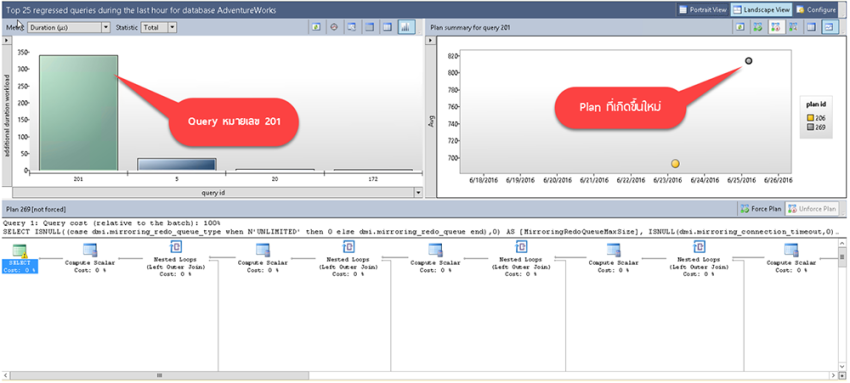Click the refresh icon in regressed queries toolbar
Screen dimensions: 850x383
317,27
